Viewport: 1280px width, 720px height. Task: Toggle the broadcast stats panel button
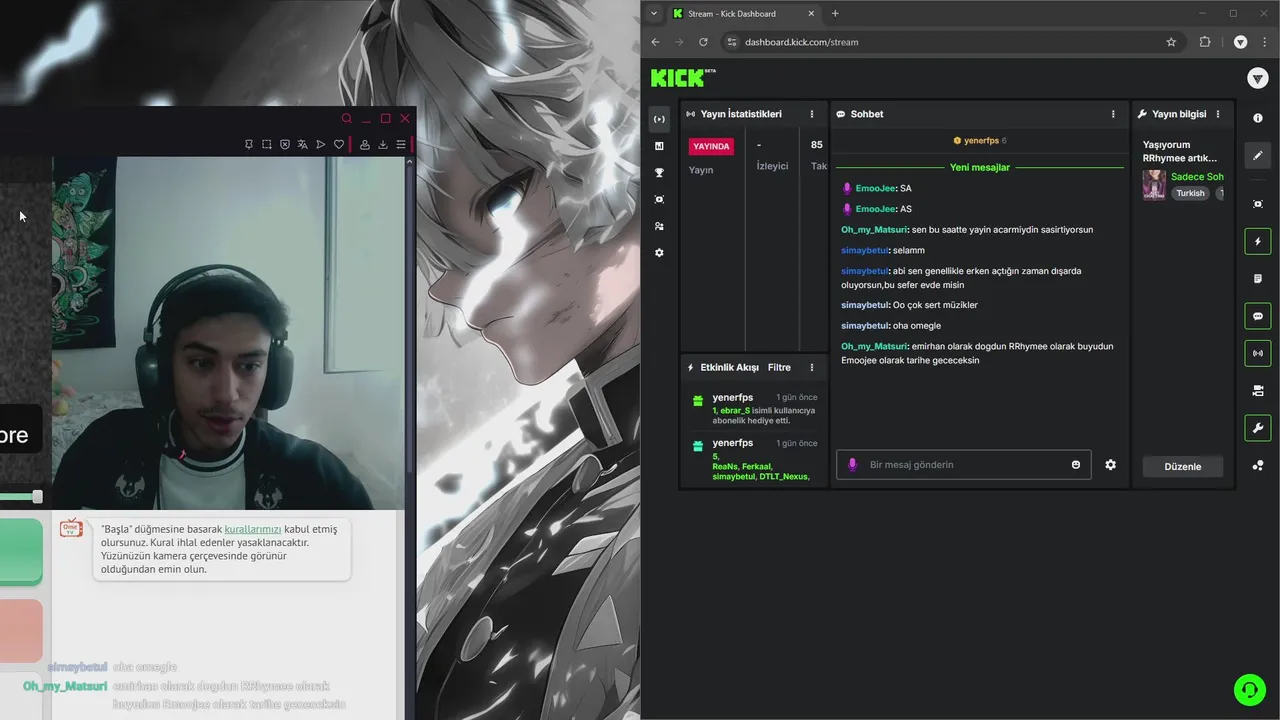(x=1258, y=353)
